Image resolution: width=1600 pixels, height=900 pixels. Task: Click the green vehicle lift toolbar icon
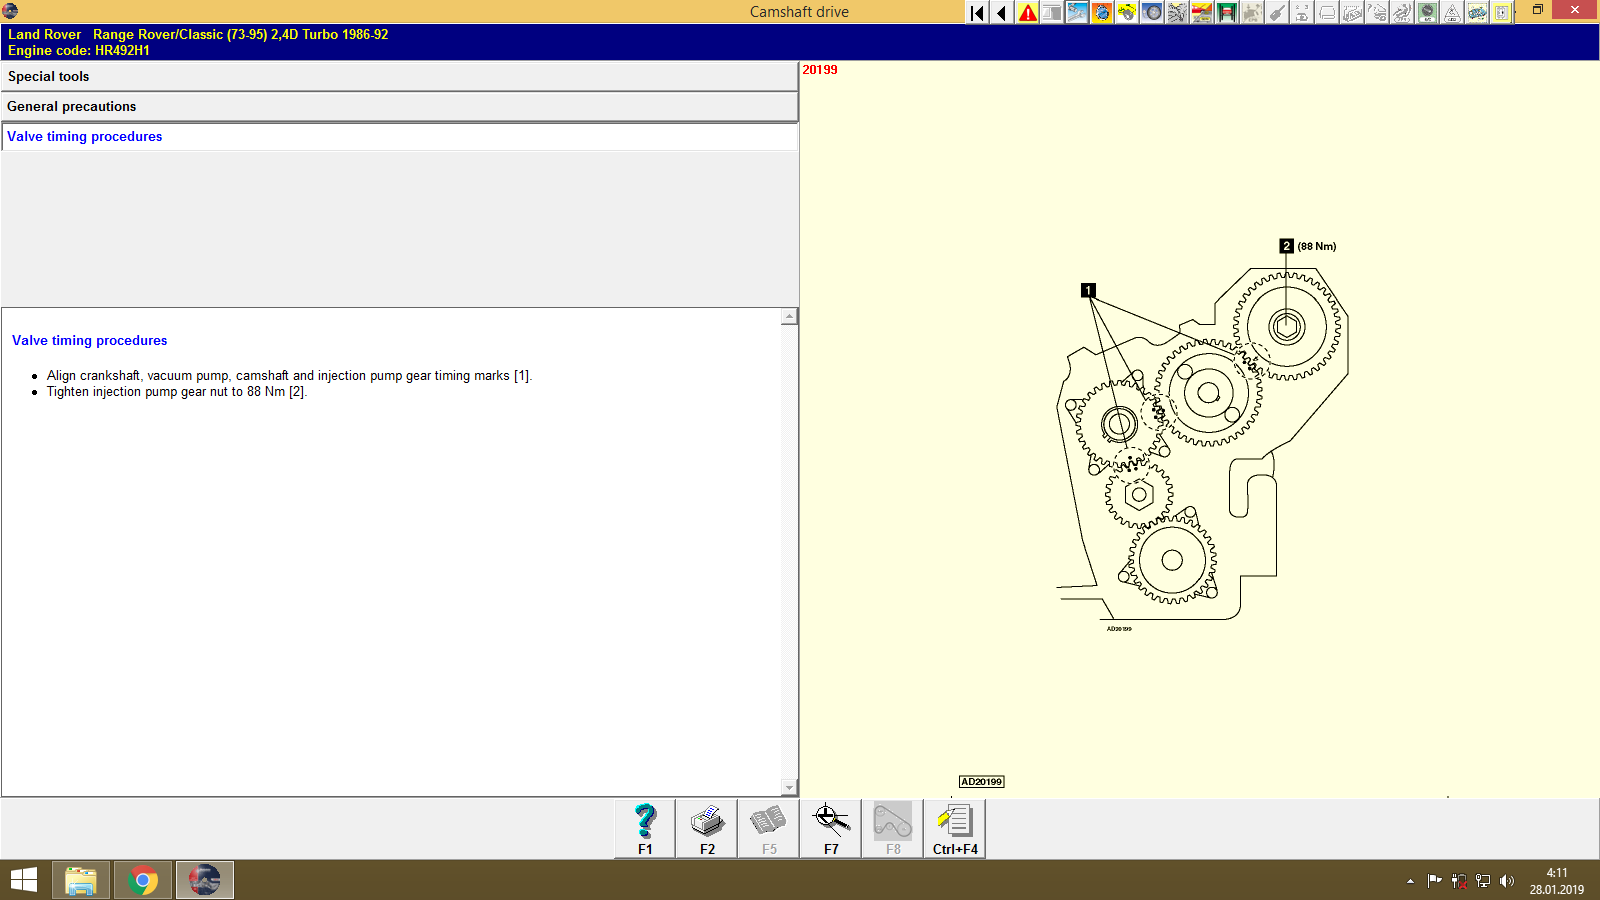[x=1226, y=14]
